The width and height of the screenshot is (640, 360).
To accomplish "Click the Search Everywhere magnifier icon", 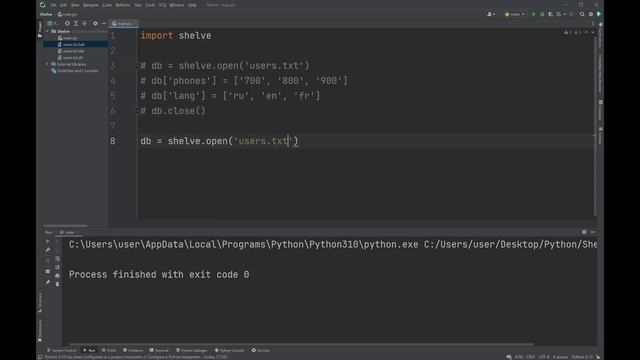I will [582, 14].
